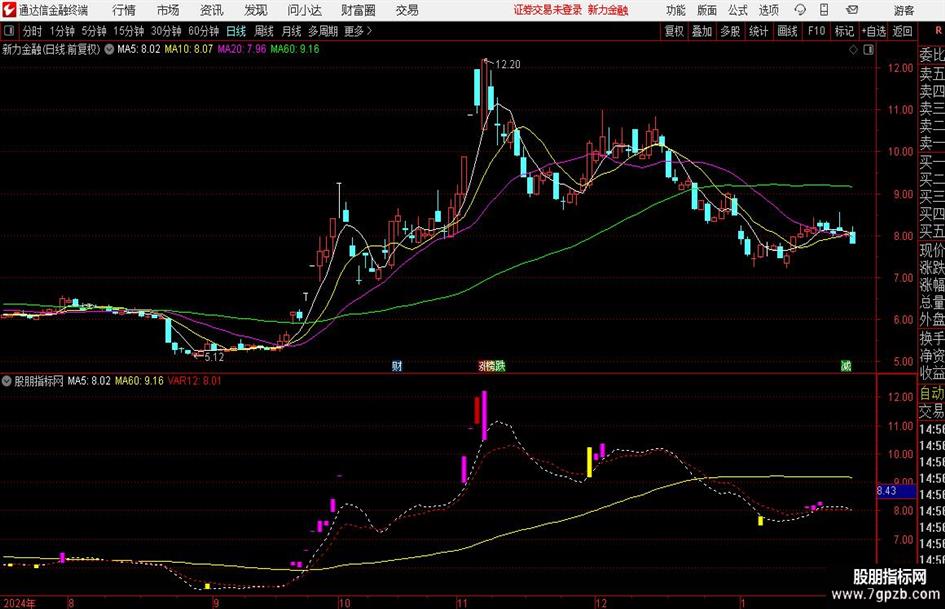Image resolution: width=945 pixels, height=609 pixels.
Task: Switch to 60分钟 period
Action: click(204, 31)
